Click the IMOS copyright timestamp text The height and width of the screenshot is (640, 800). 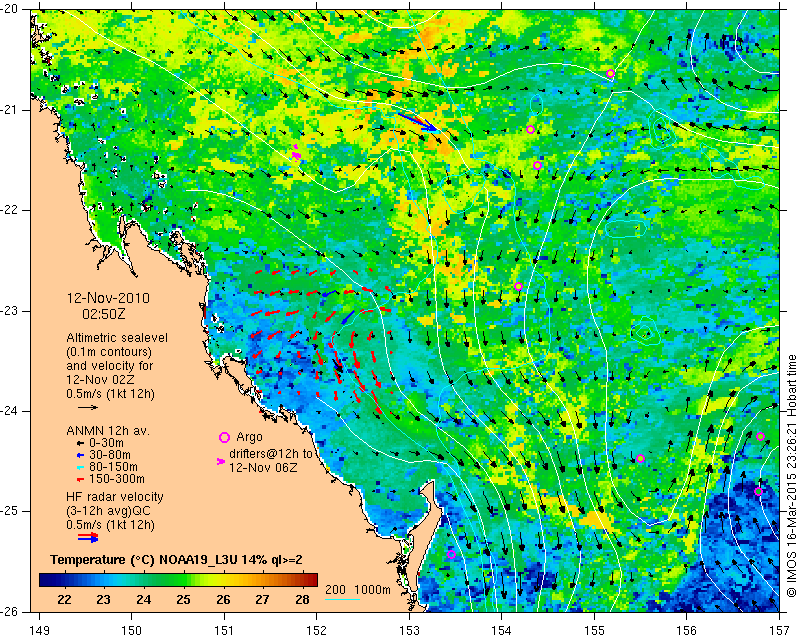tap(791, 475)
